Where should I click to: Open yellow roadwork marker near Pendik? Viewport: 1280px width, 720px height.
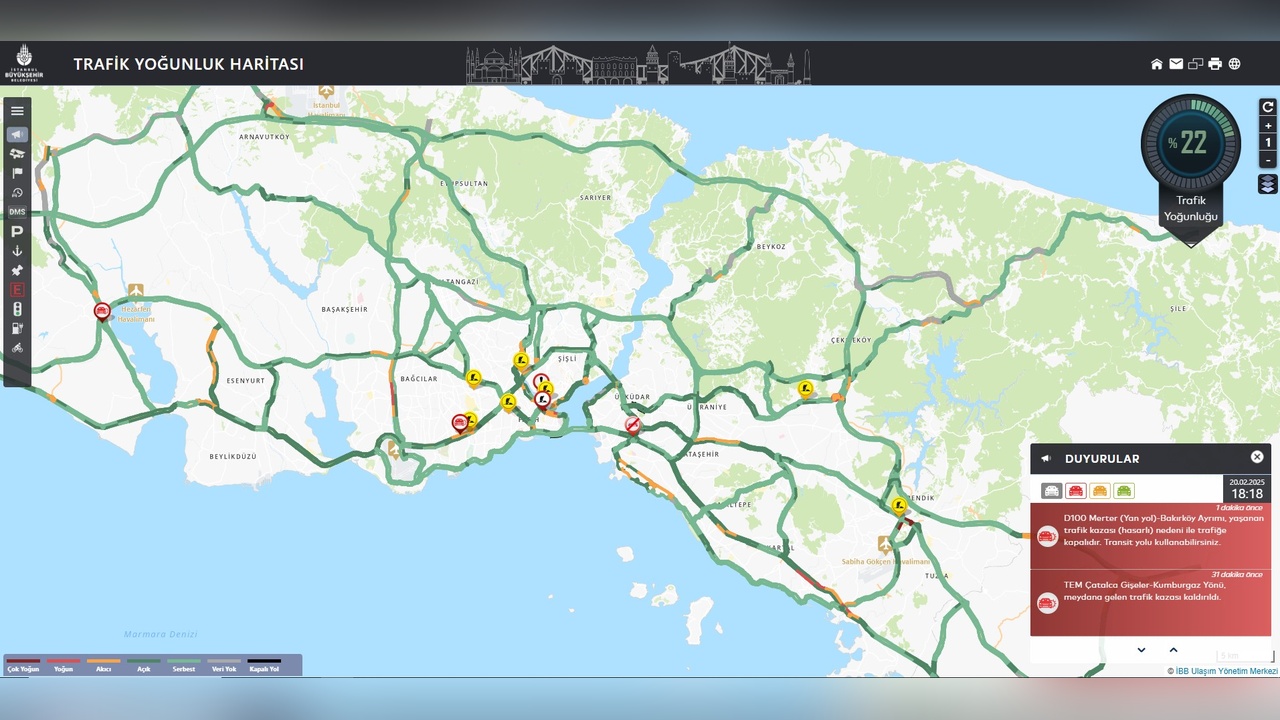pos(899,506)
